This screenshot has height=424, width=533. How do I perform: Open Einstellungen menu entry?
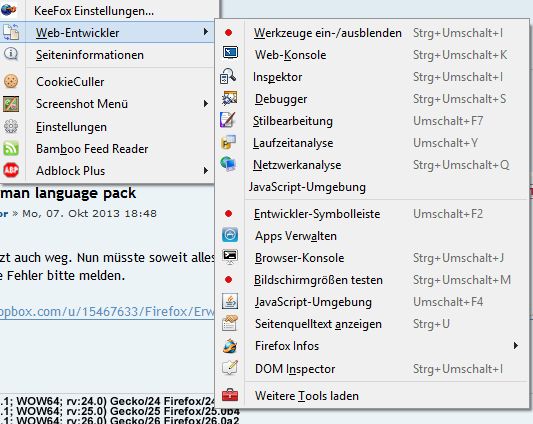click(107, 127)
